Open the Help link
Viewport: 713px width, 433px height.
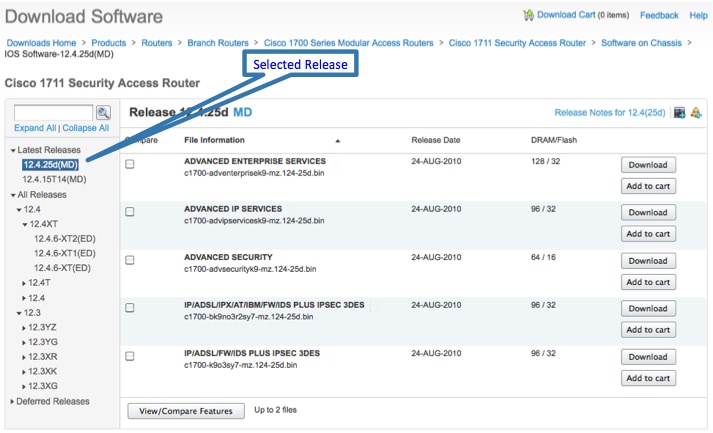click(698, 15)
